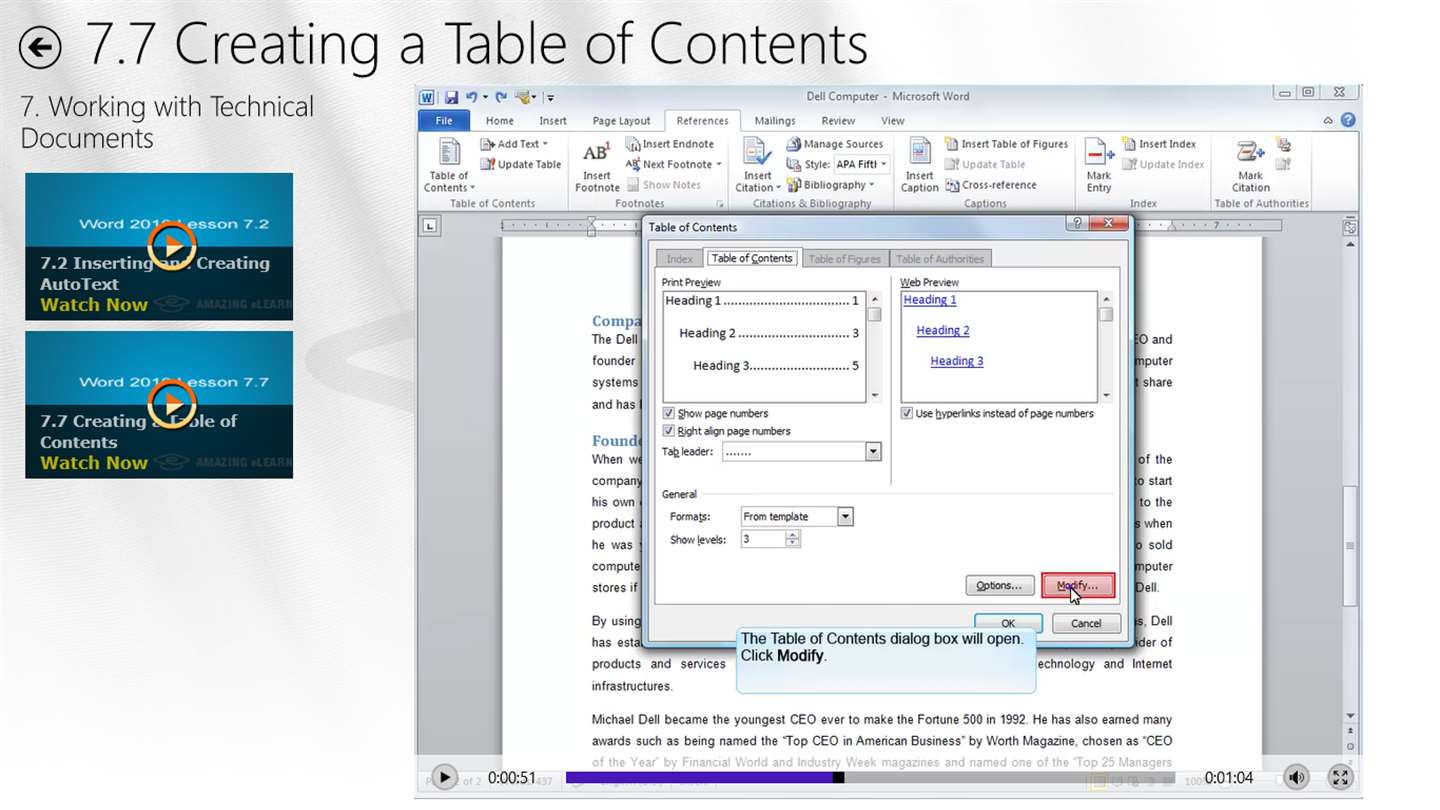Click Insert Endnote
The image size is (1440, 810).
(670, 144)
